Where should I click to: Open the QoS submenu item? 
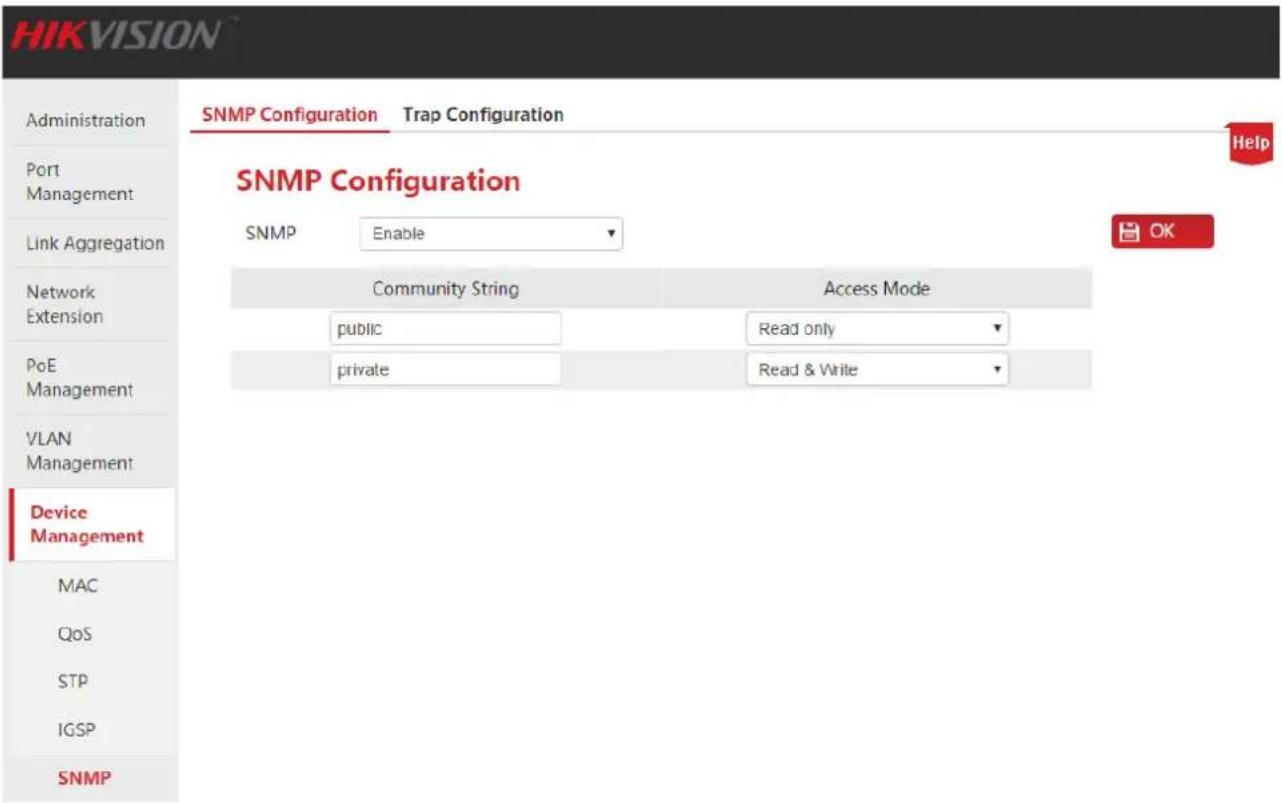tap(75, 634)
